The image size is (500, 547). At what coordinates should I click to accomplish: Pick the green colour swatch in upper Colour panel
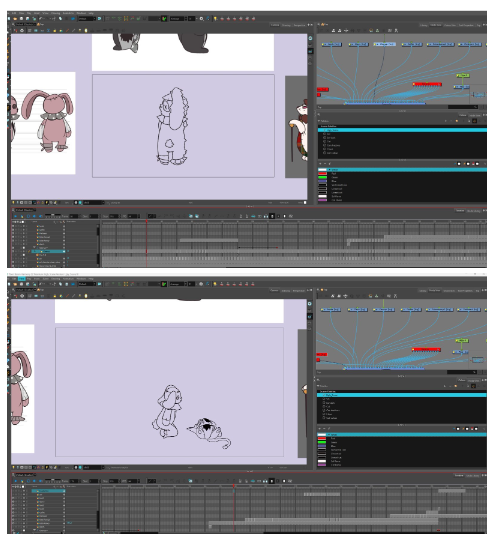322,177
